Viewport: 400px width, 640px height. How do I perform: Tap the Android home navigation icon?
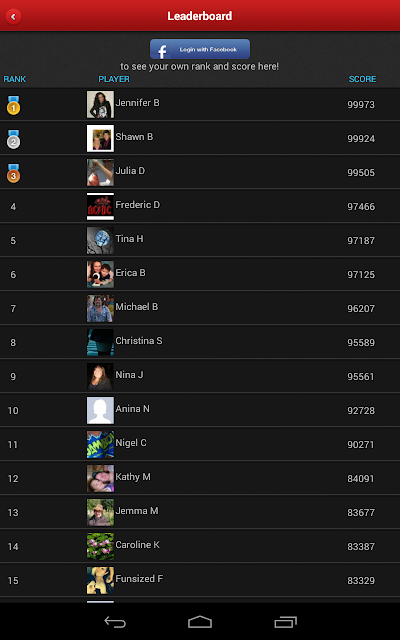[200, 622]
